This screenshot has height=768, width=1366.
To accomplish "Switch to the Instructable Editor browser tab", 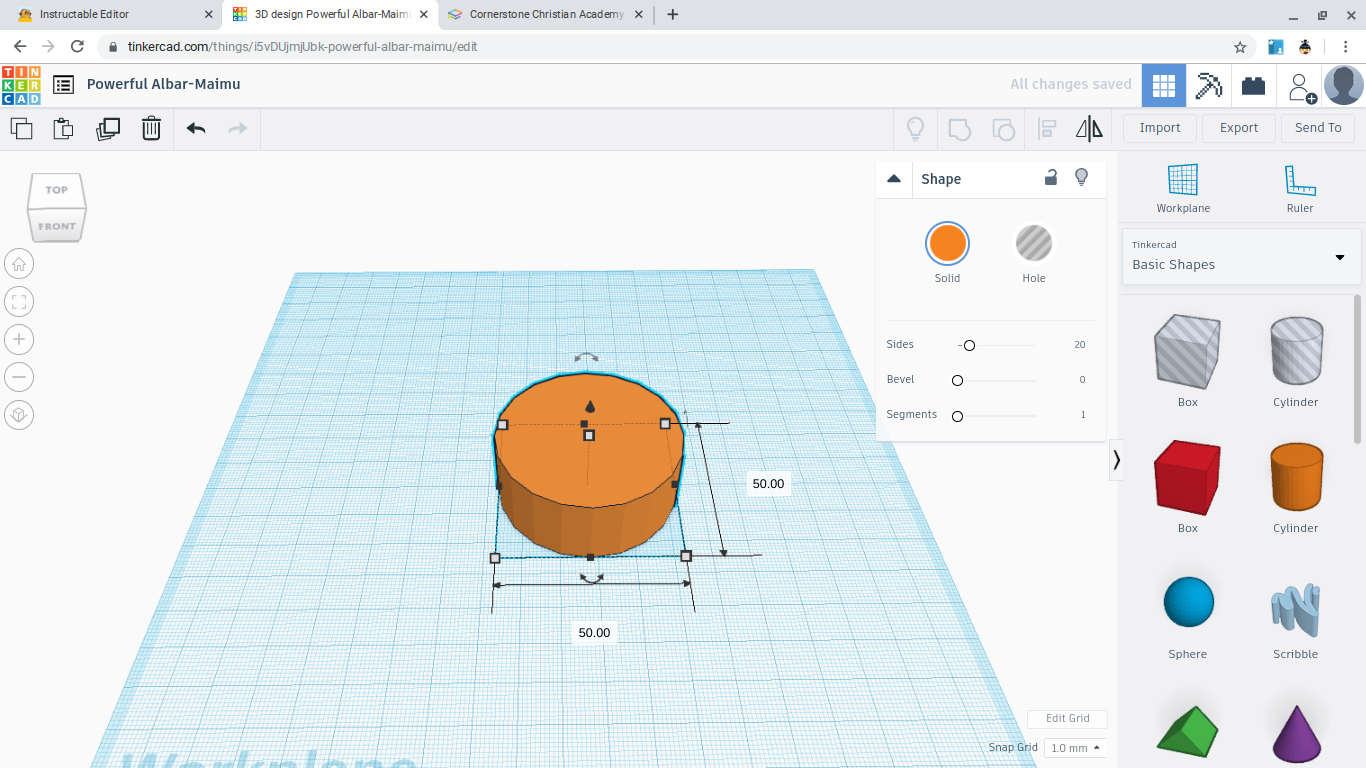I will pos(110,14).
